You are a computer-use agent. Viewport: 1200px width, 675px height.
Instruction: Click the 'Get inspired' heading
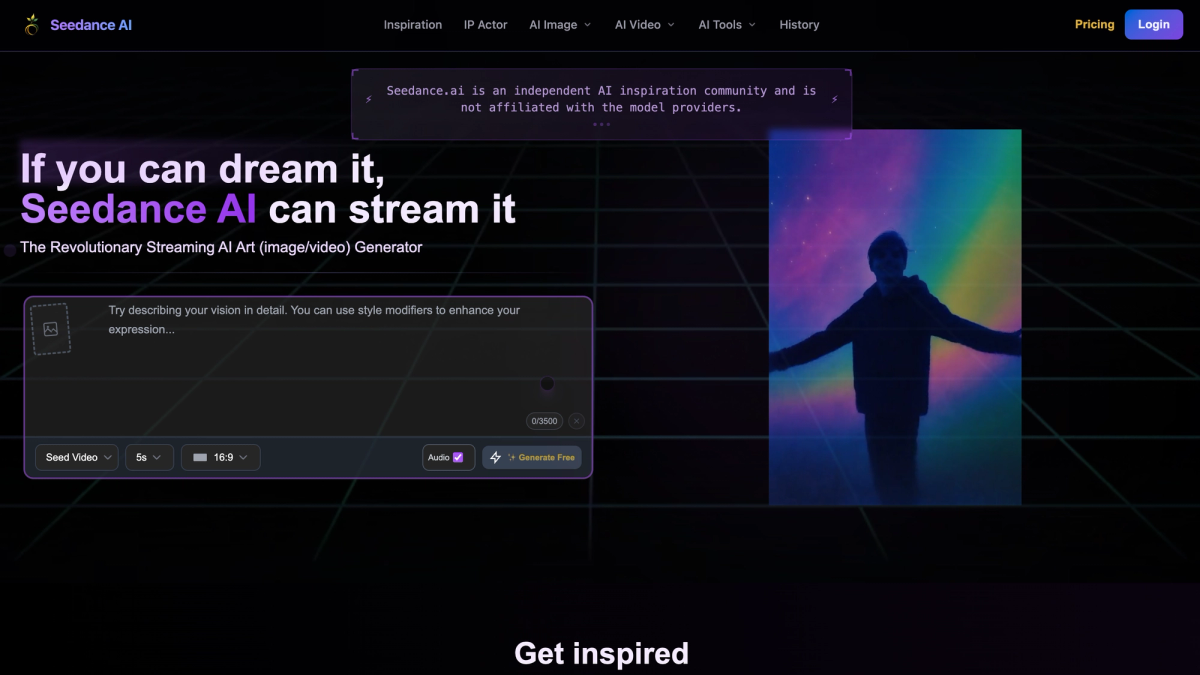pos(601,653)
